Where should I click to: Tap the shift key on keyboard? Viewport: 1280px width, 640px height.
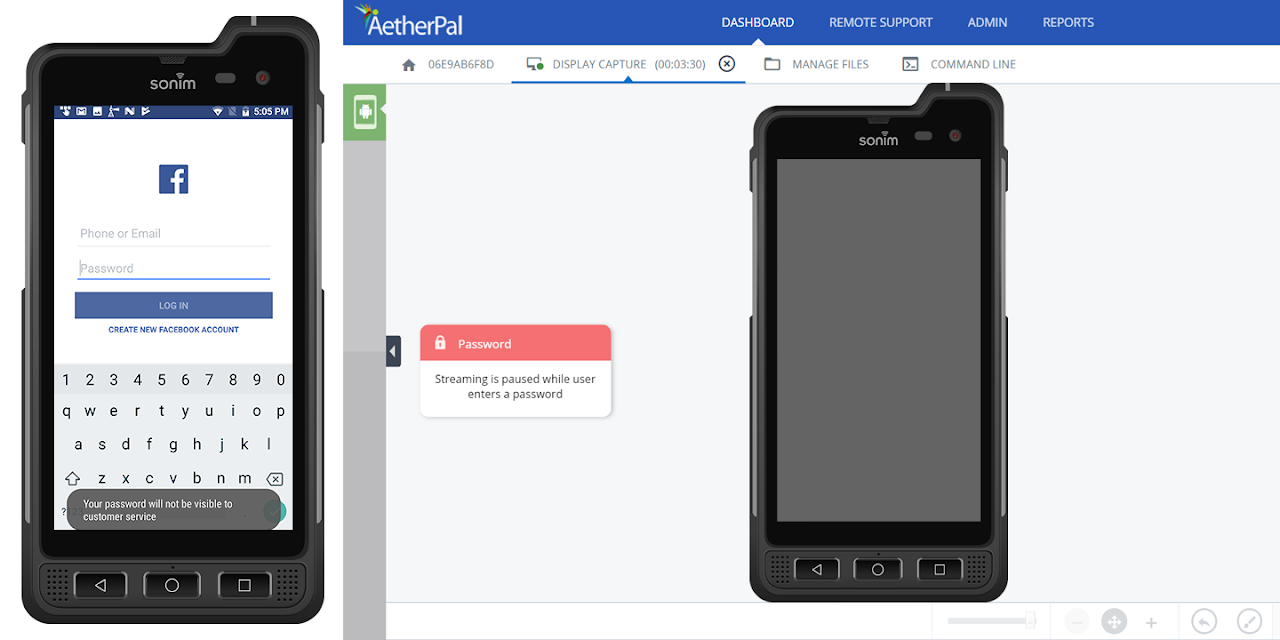coord(73,478)
